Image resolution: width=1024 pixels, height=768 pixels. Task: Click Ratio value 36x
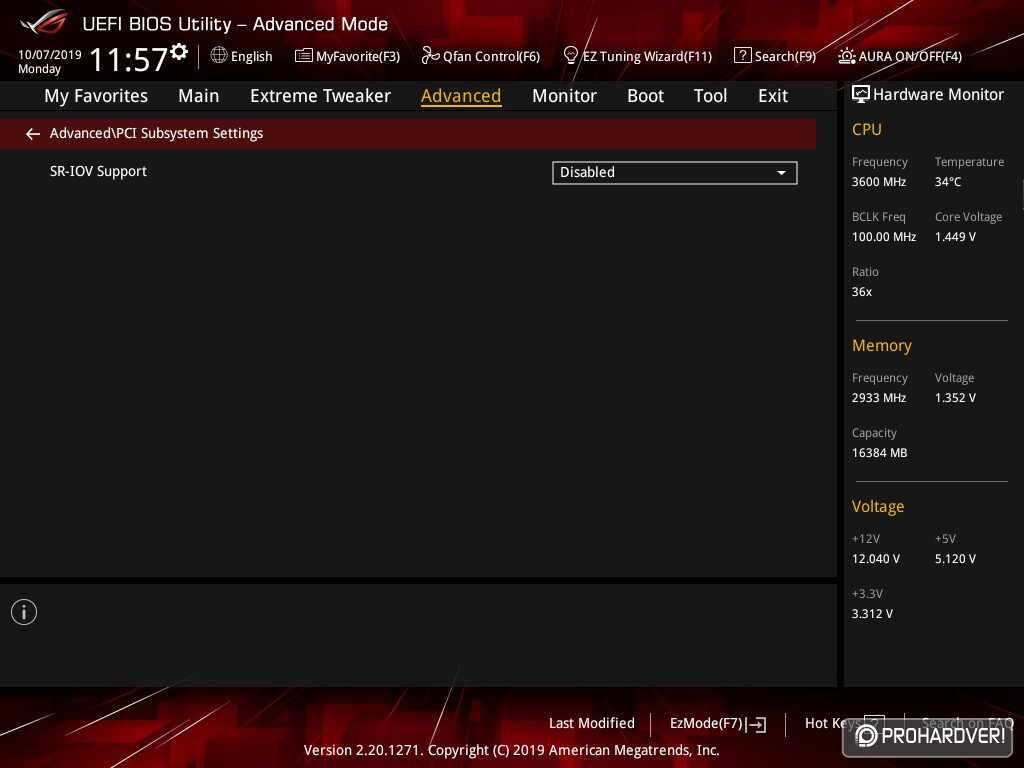click(861, 291)
